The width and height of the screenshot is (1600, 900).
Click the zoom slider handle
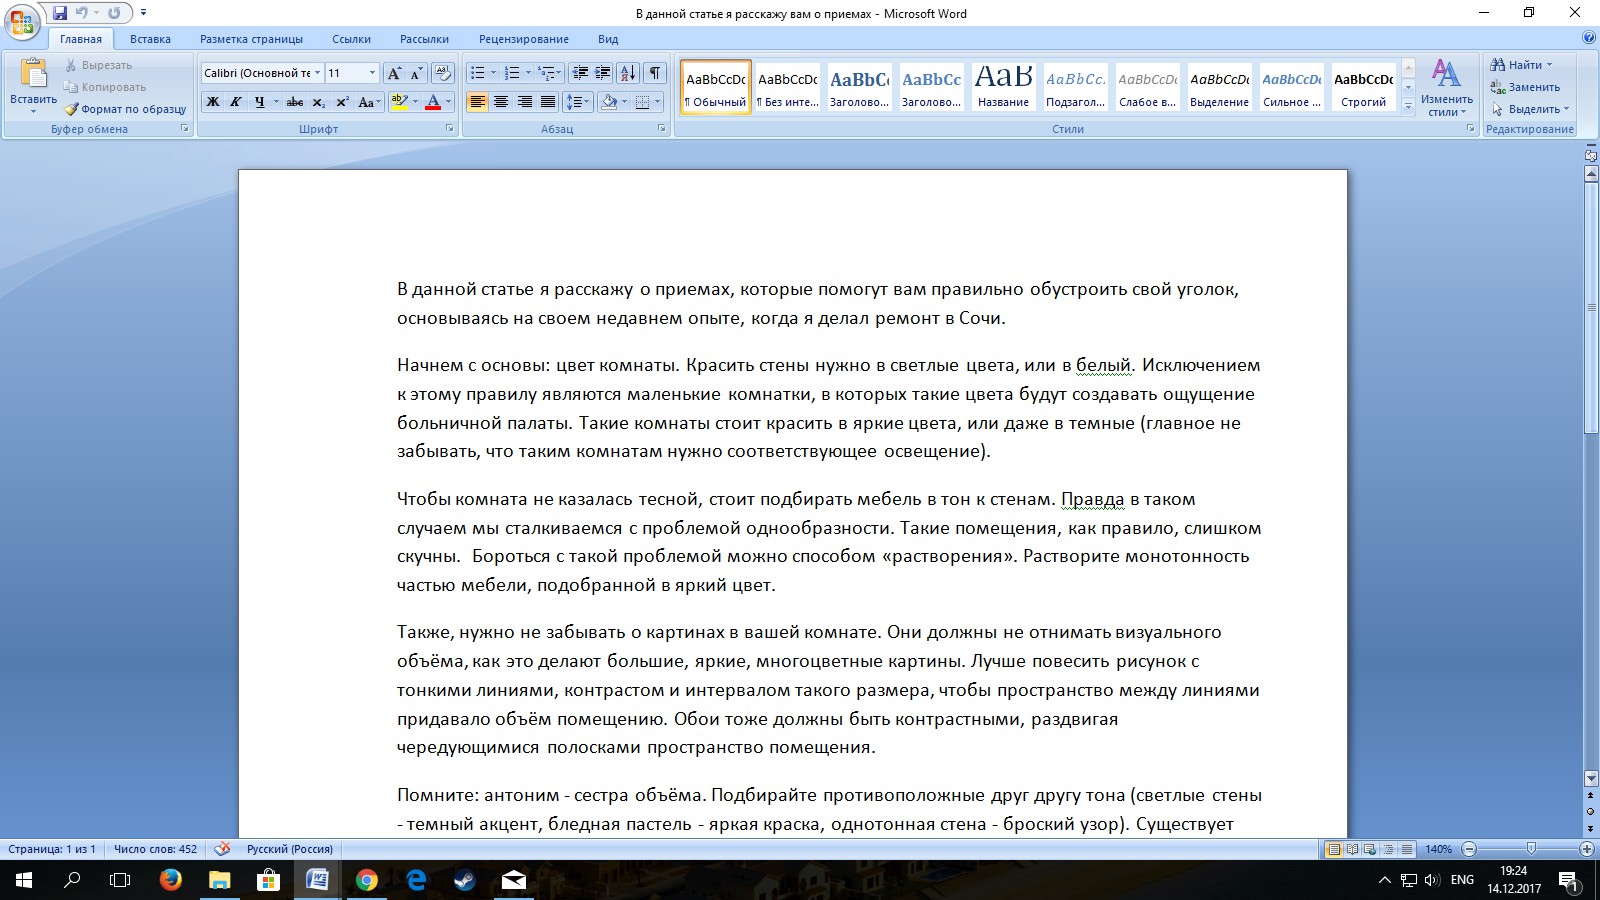[1530, 849]
